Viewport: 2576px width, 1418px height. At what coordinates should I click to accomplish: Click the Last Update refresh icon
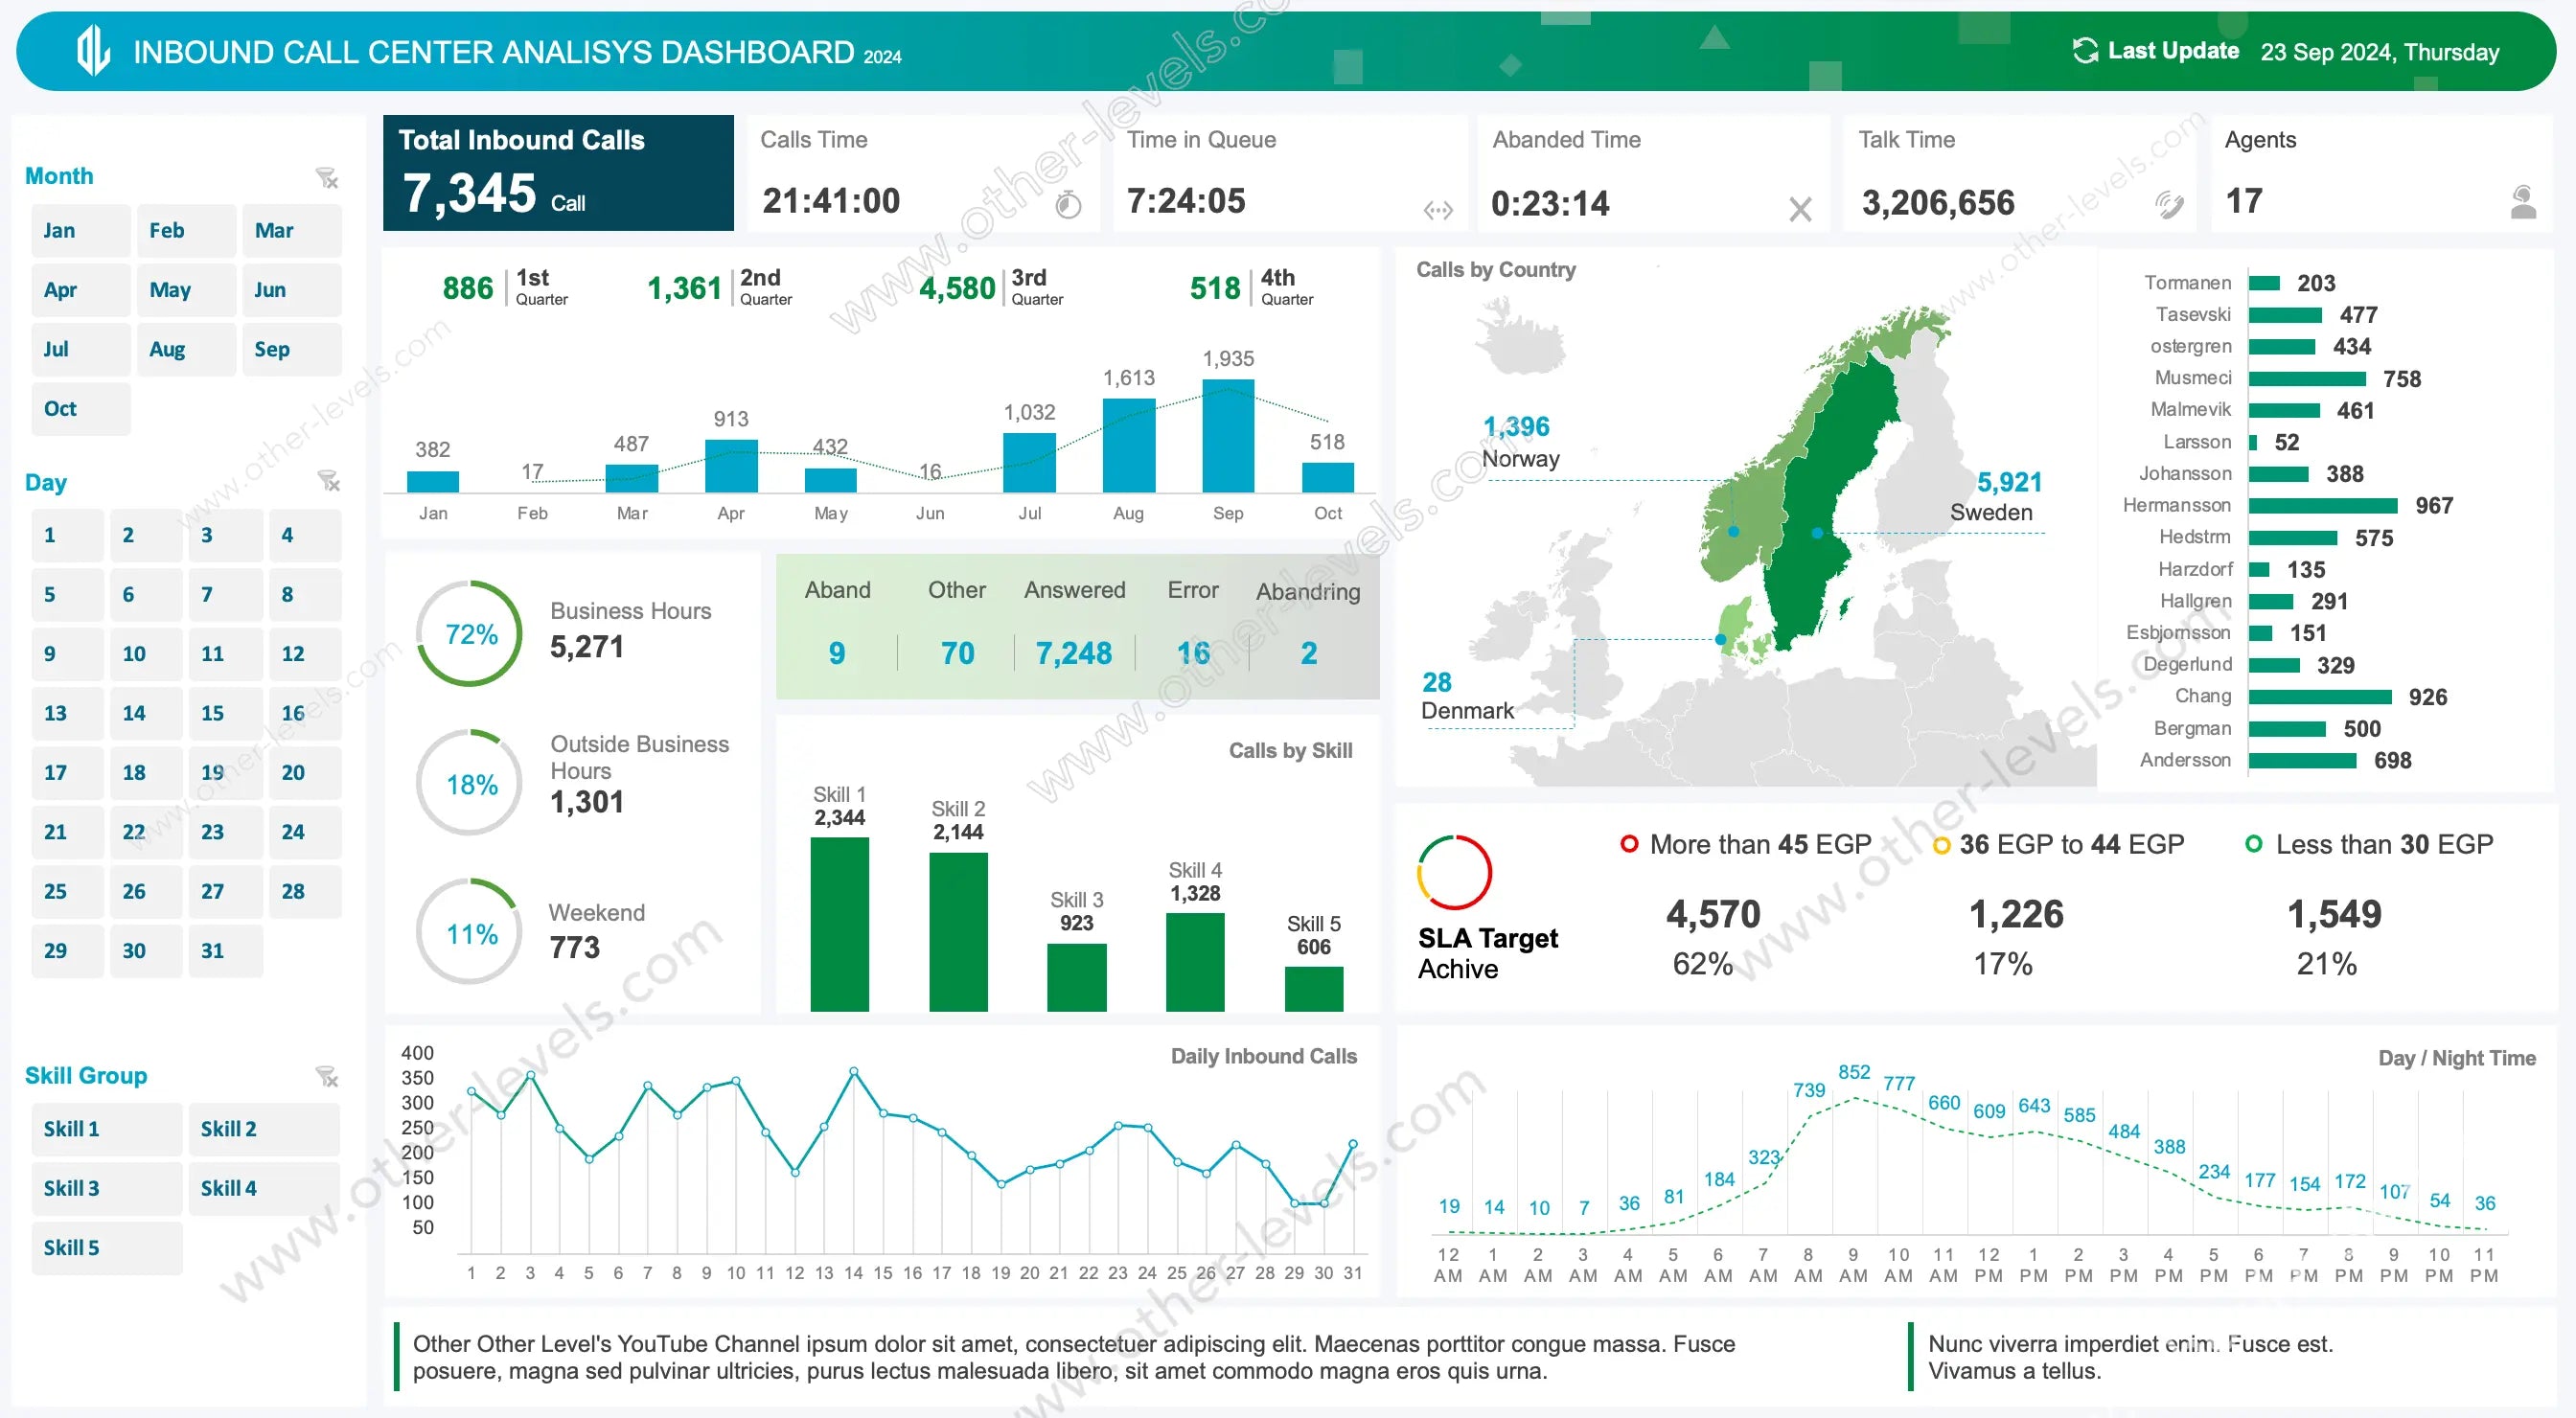(x=2085, y=51)
